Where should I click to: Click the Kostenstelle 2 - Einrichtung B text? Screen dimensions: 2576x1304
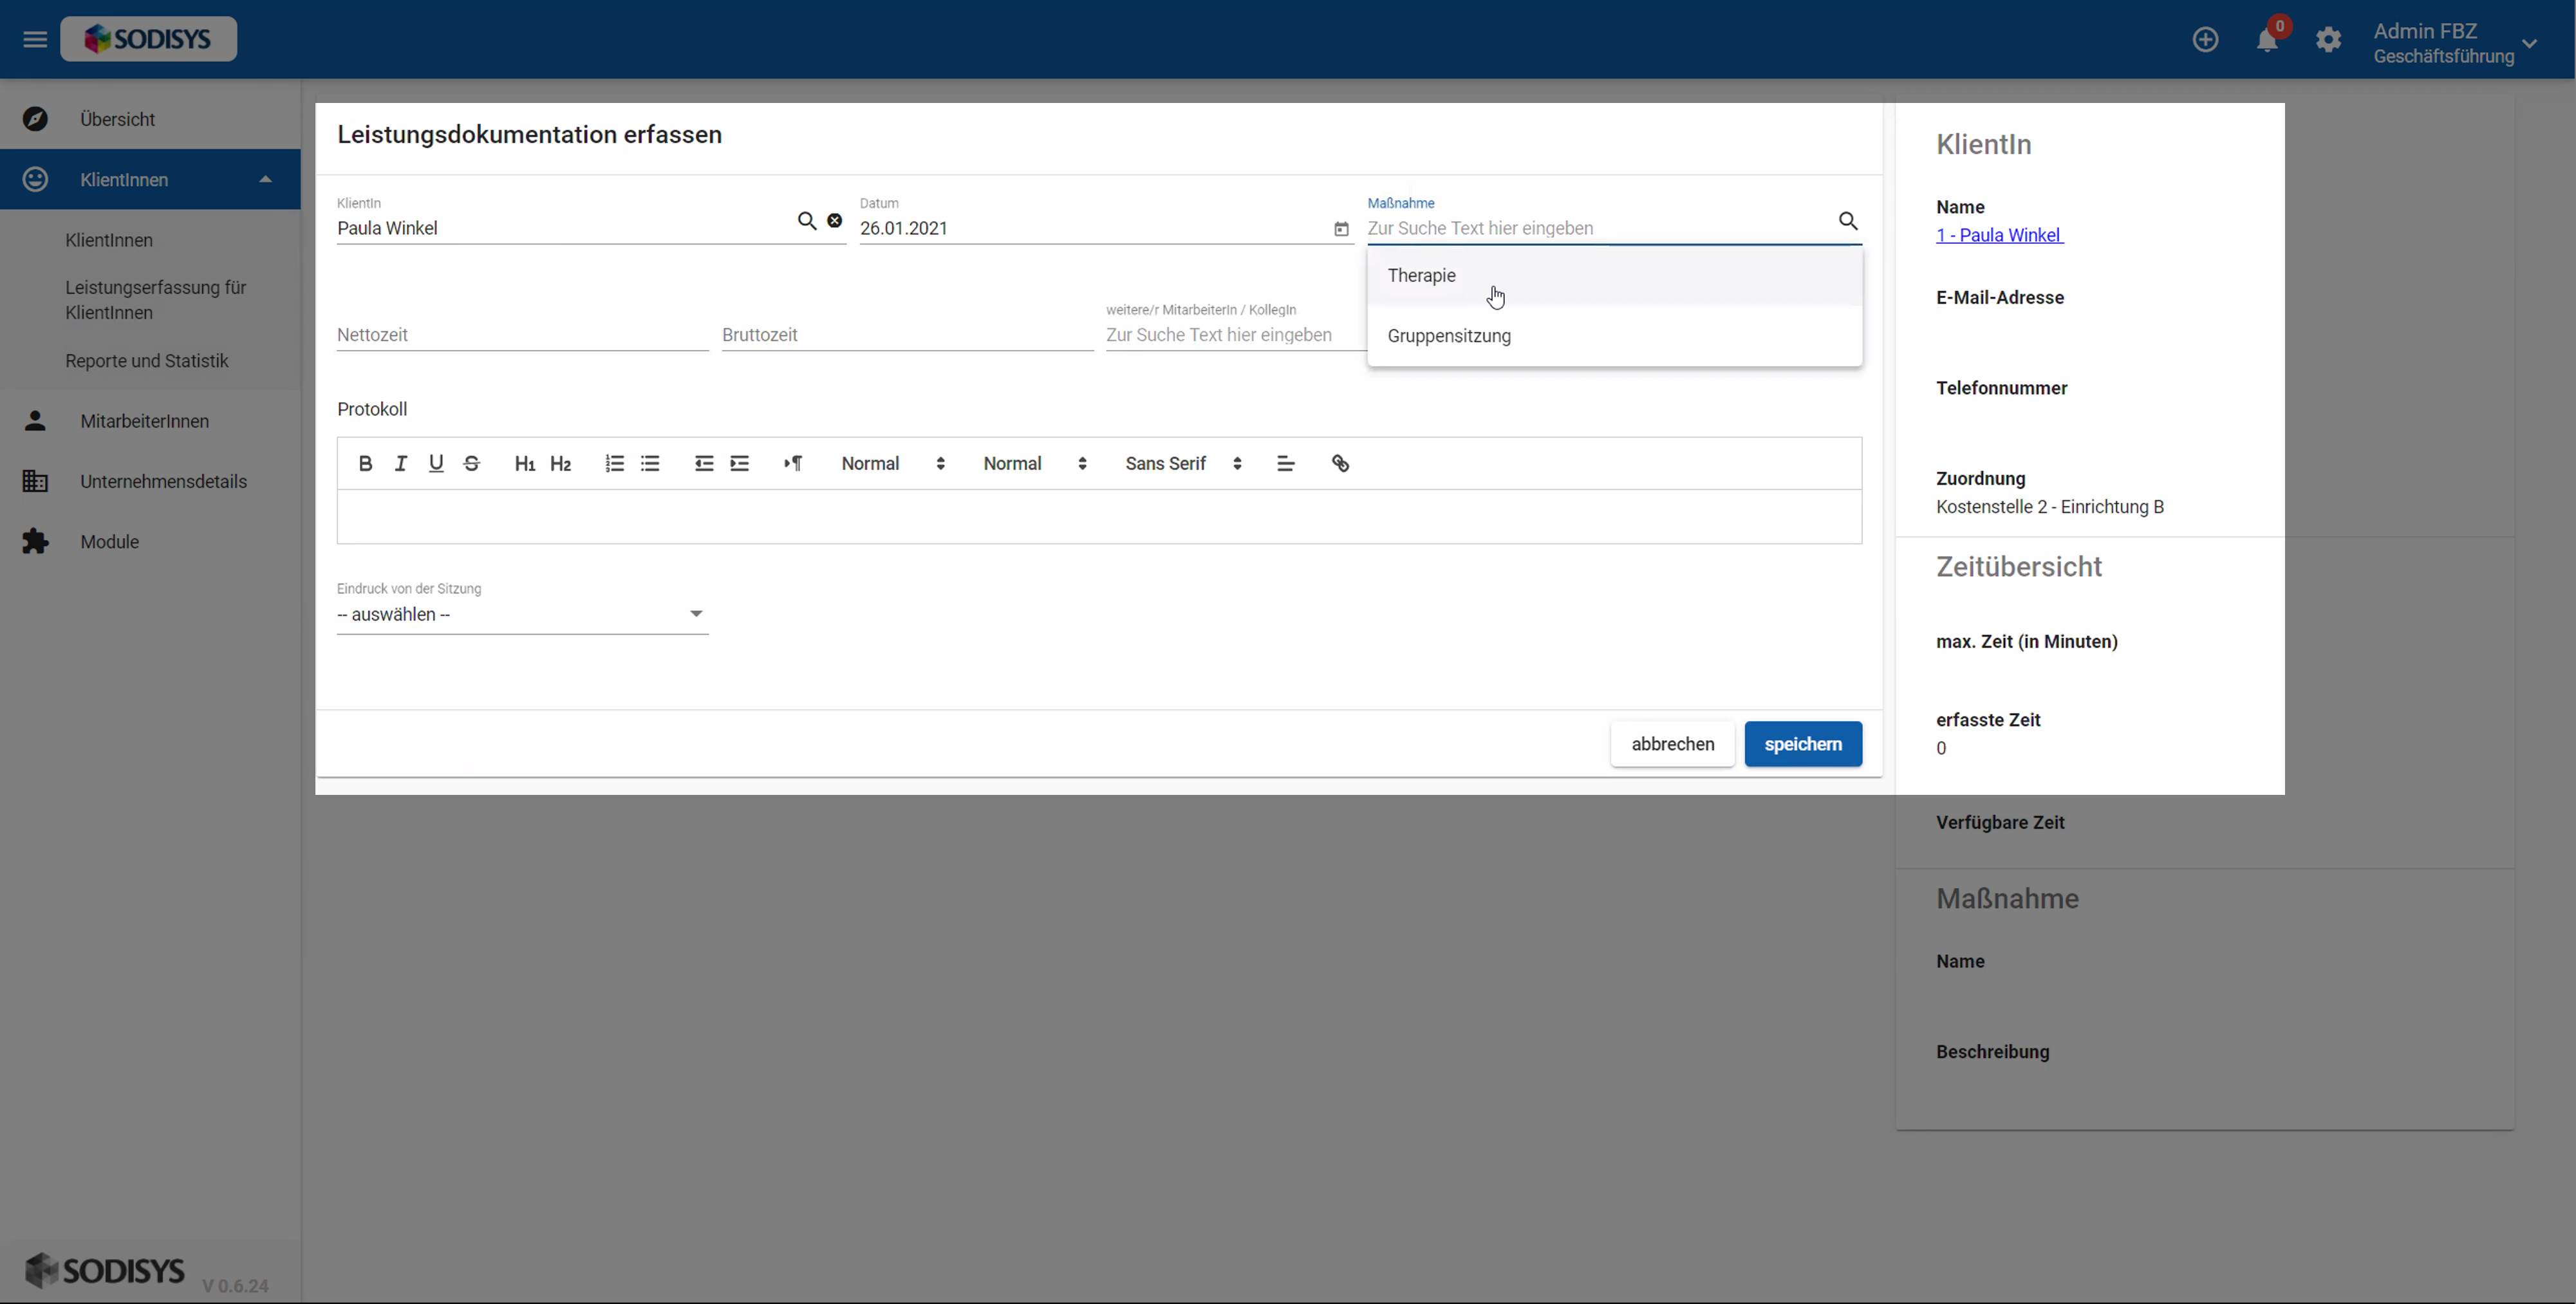point(2049,507)
